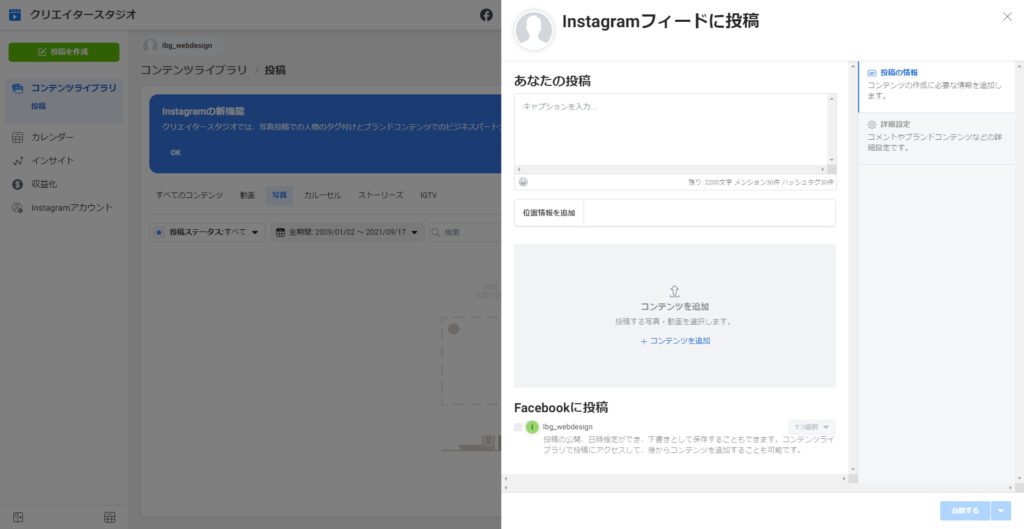The image size is (1024, 529).
Task: Switch to IGTV tab
Action: pyautogui.click(x=428, y=195)
